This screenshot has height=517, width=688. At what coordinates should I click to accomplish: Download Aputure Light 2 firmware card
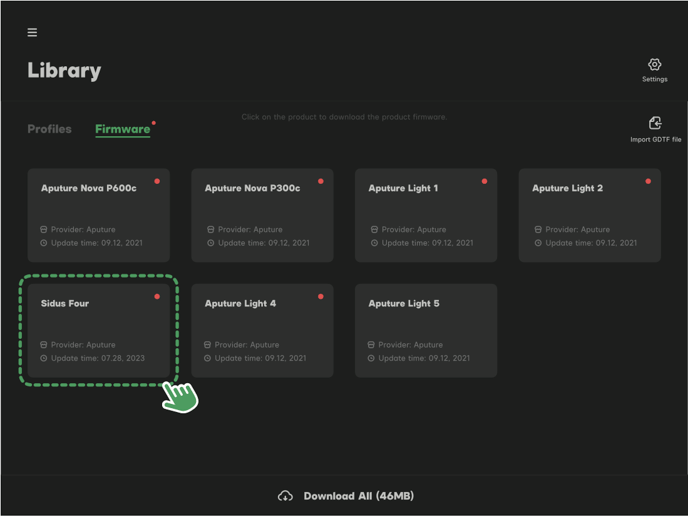(x=589, y=215)
